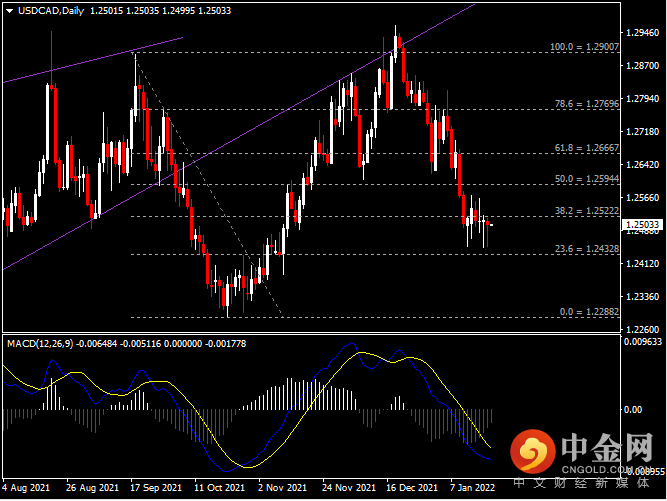This screenshot has height=501, width=667.
Task: Click the 26 Aug 2021 date label
Action: coord(92,487)
